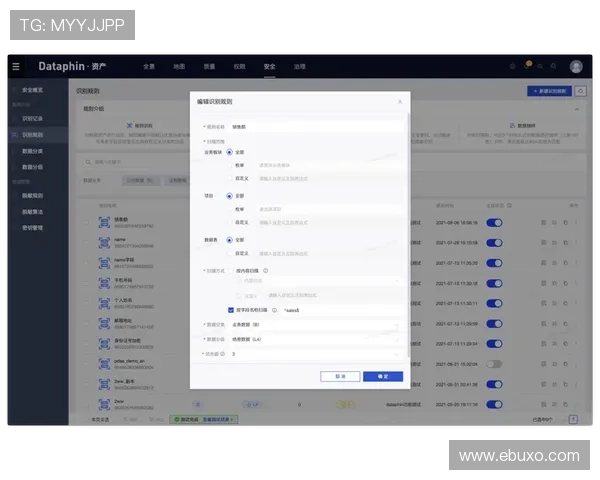
Task: Open the hamburger menu beside Dataphin logo
Action: click(16, 66)
